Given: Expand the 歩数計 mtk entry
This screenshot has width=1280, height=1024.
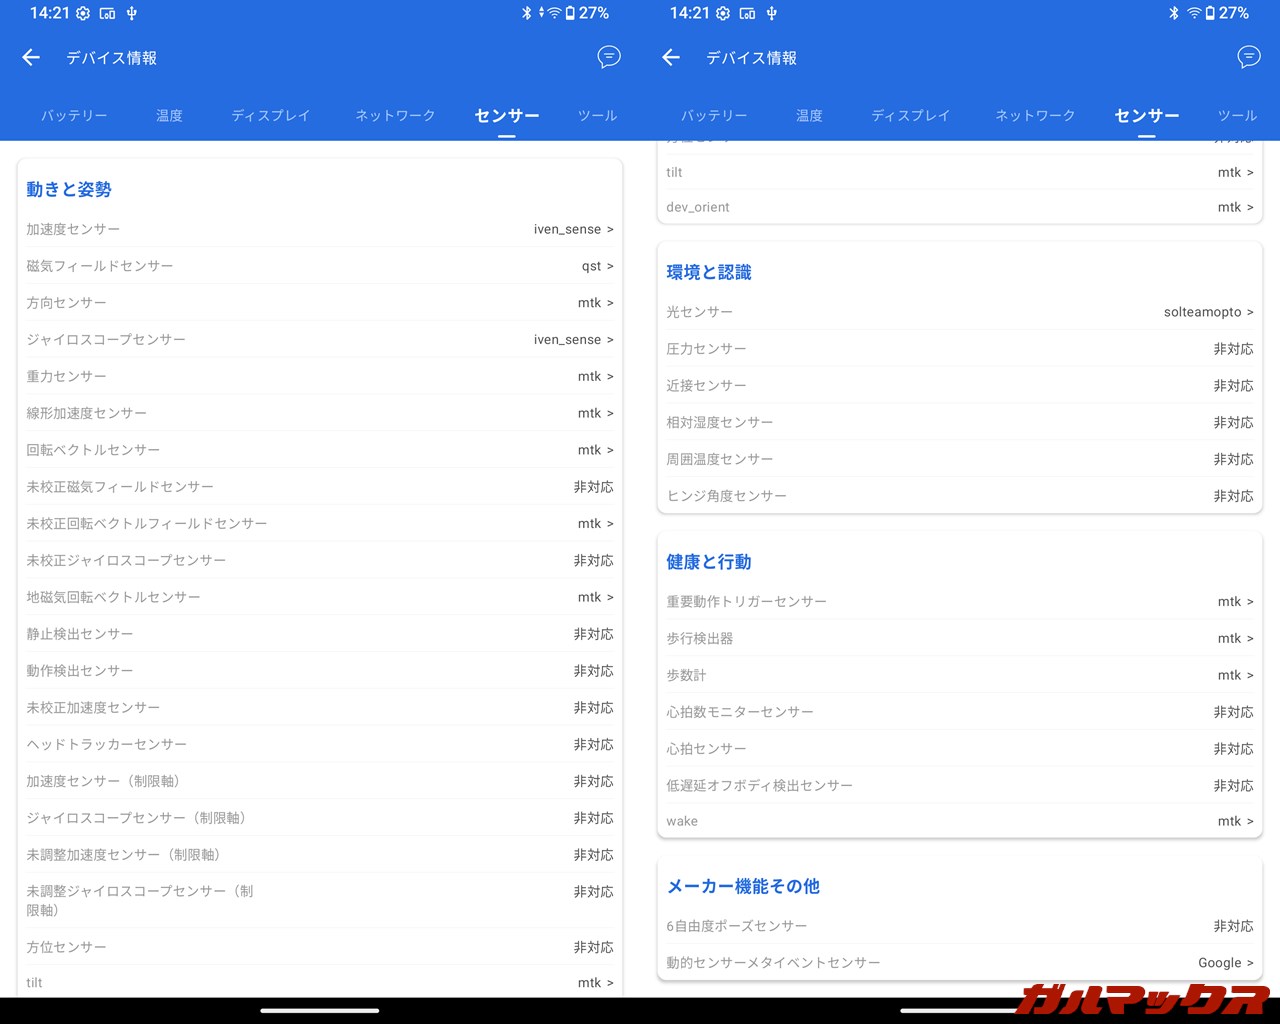Looking at the screenshot, I should (1235, 675).
